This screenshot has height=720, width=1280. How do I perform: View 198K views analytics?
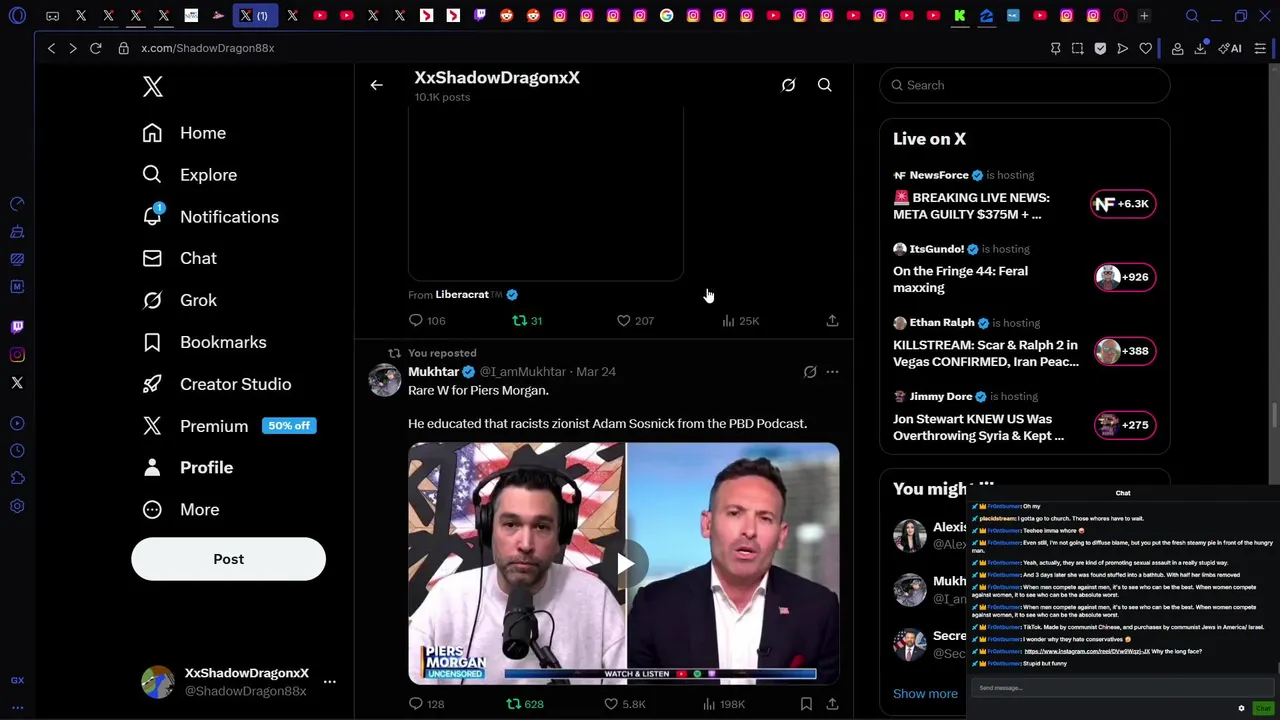[724, 705]
